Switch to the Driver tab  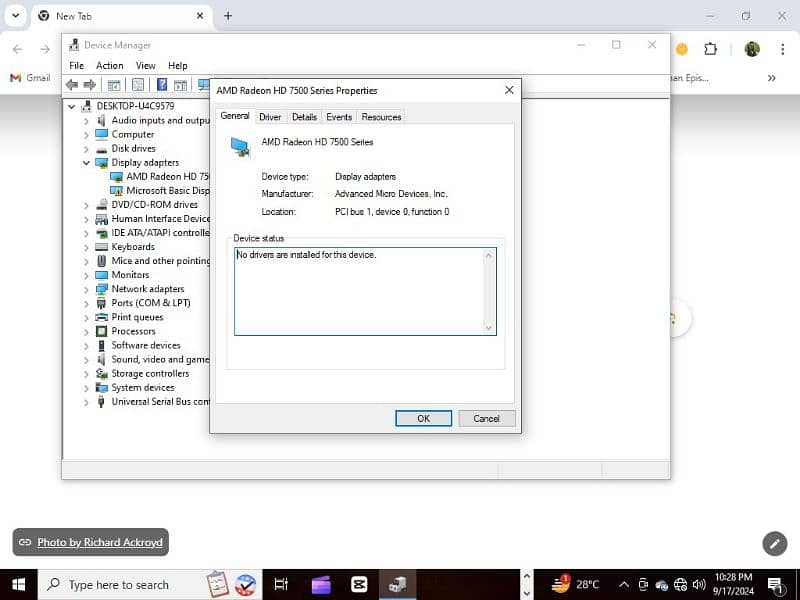[270, 117]
